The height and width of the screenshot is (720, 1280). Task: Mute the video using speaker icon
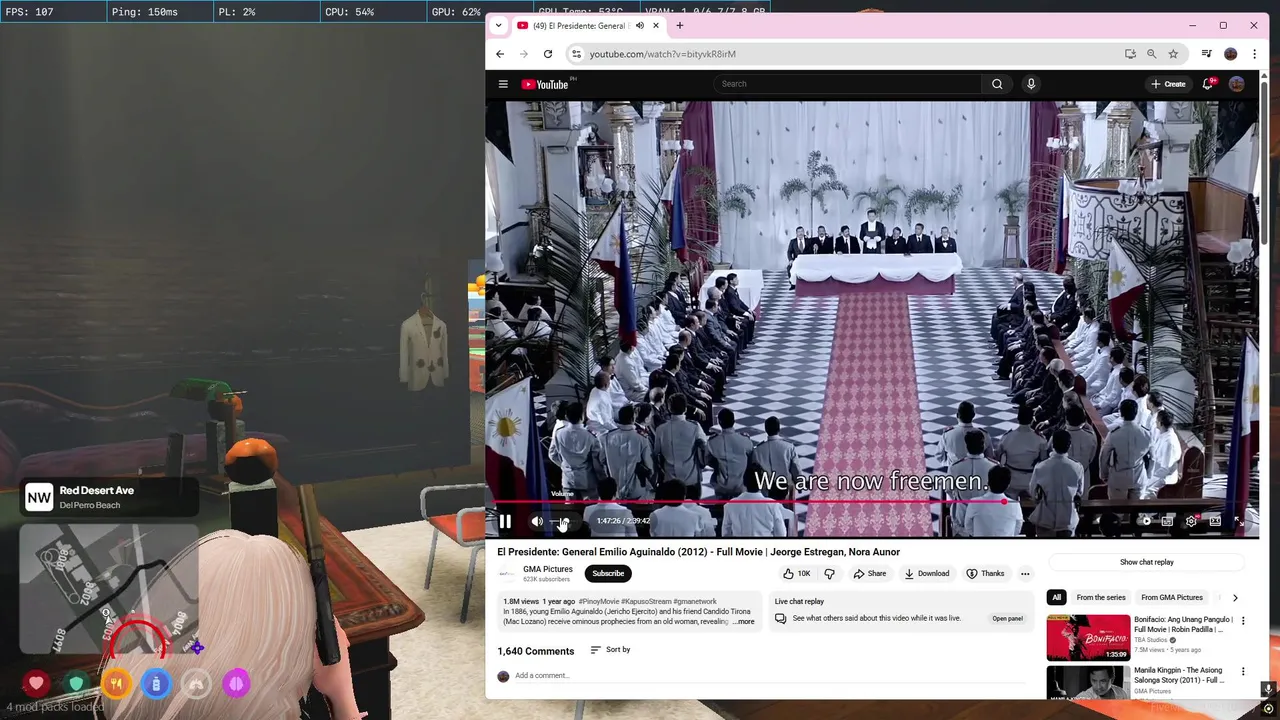click(537, 521)
